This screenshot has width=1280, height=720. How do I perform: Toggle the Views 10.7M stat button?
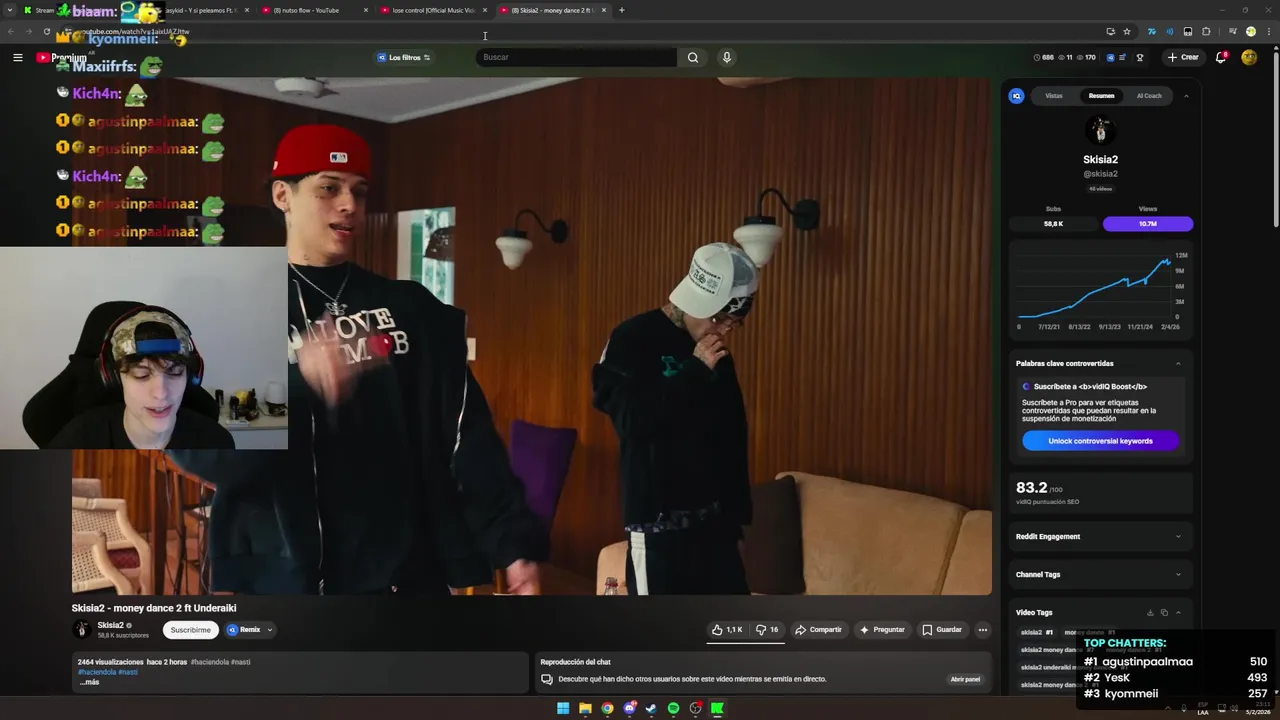[x=1148, y=224]
